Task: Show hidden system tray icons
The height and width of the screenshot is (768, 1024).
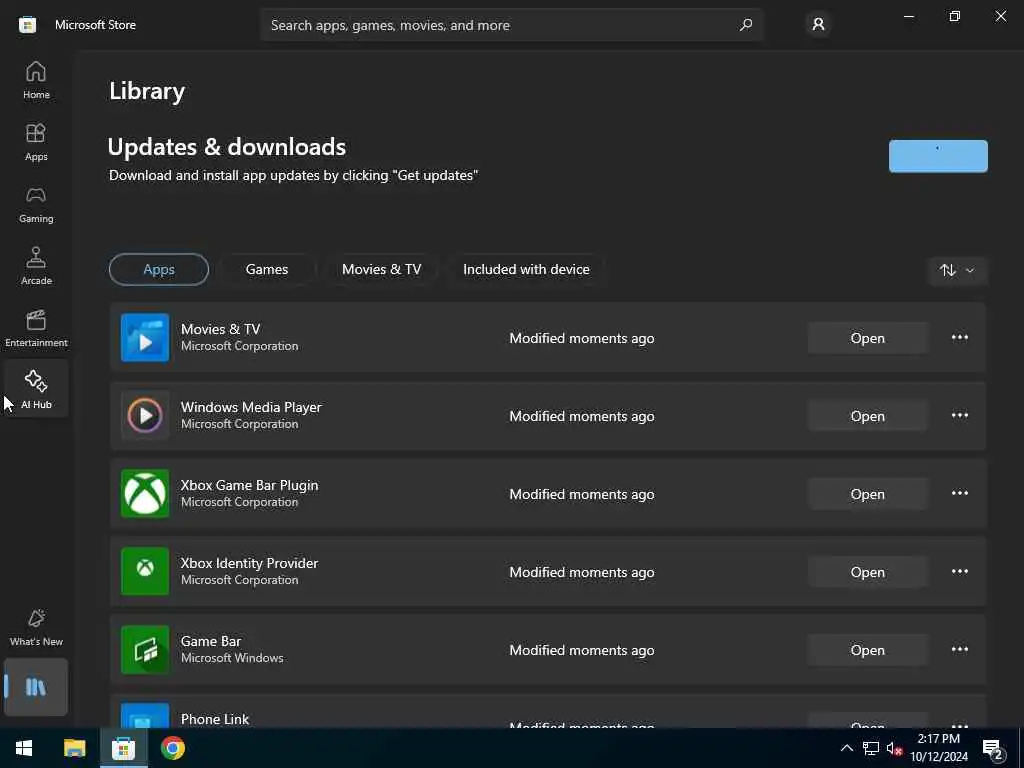Action: coord(846,748)
